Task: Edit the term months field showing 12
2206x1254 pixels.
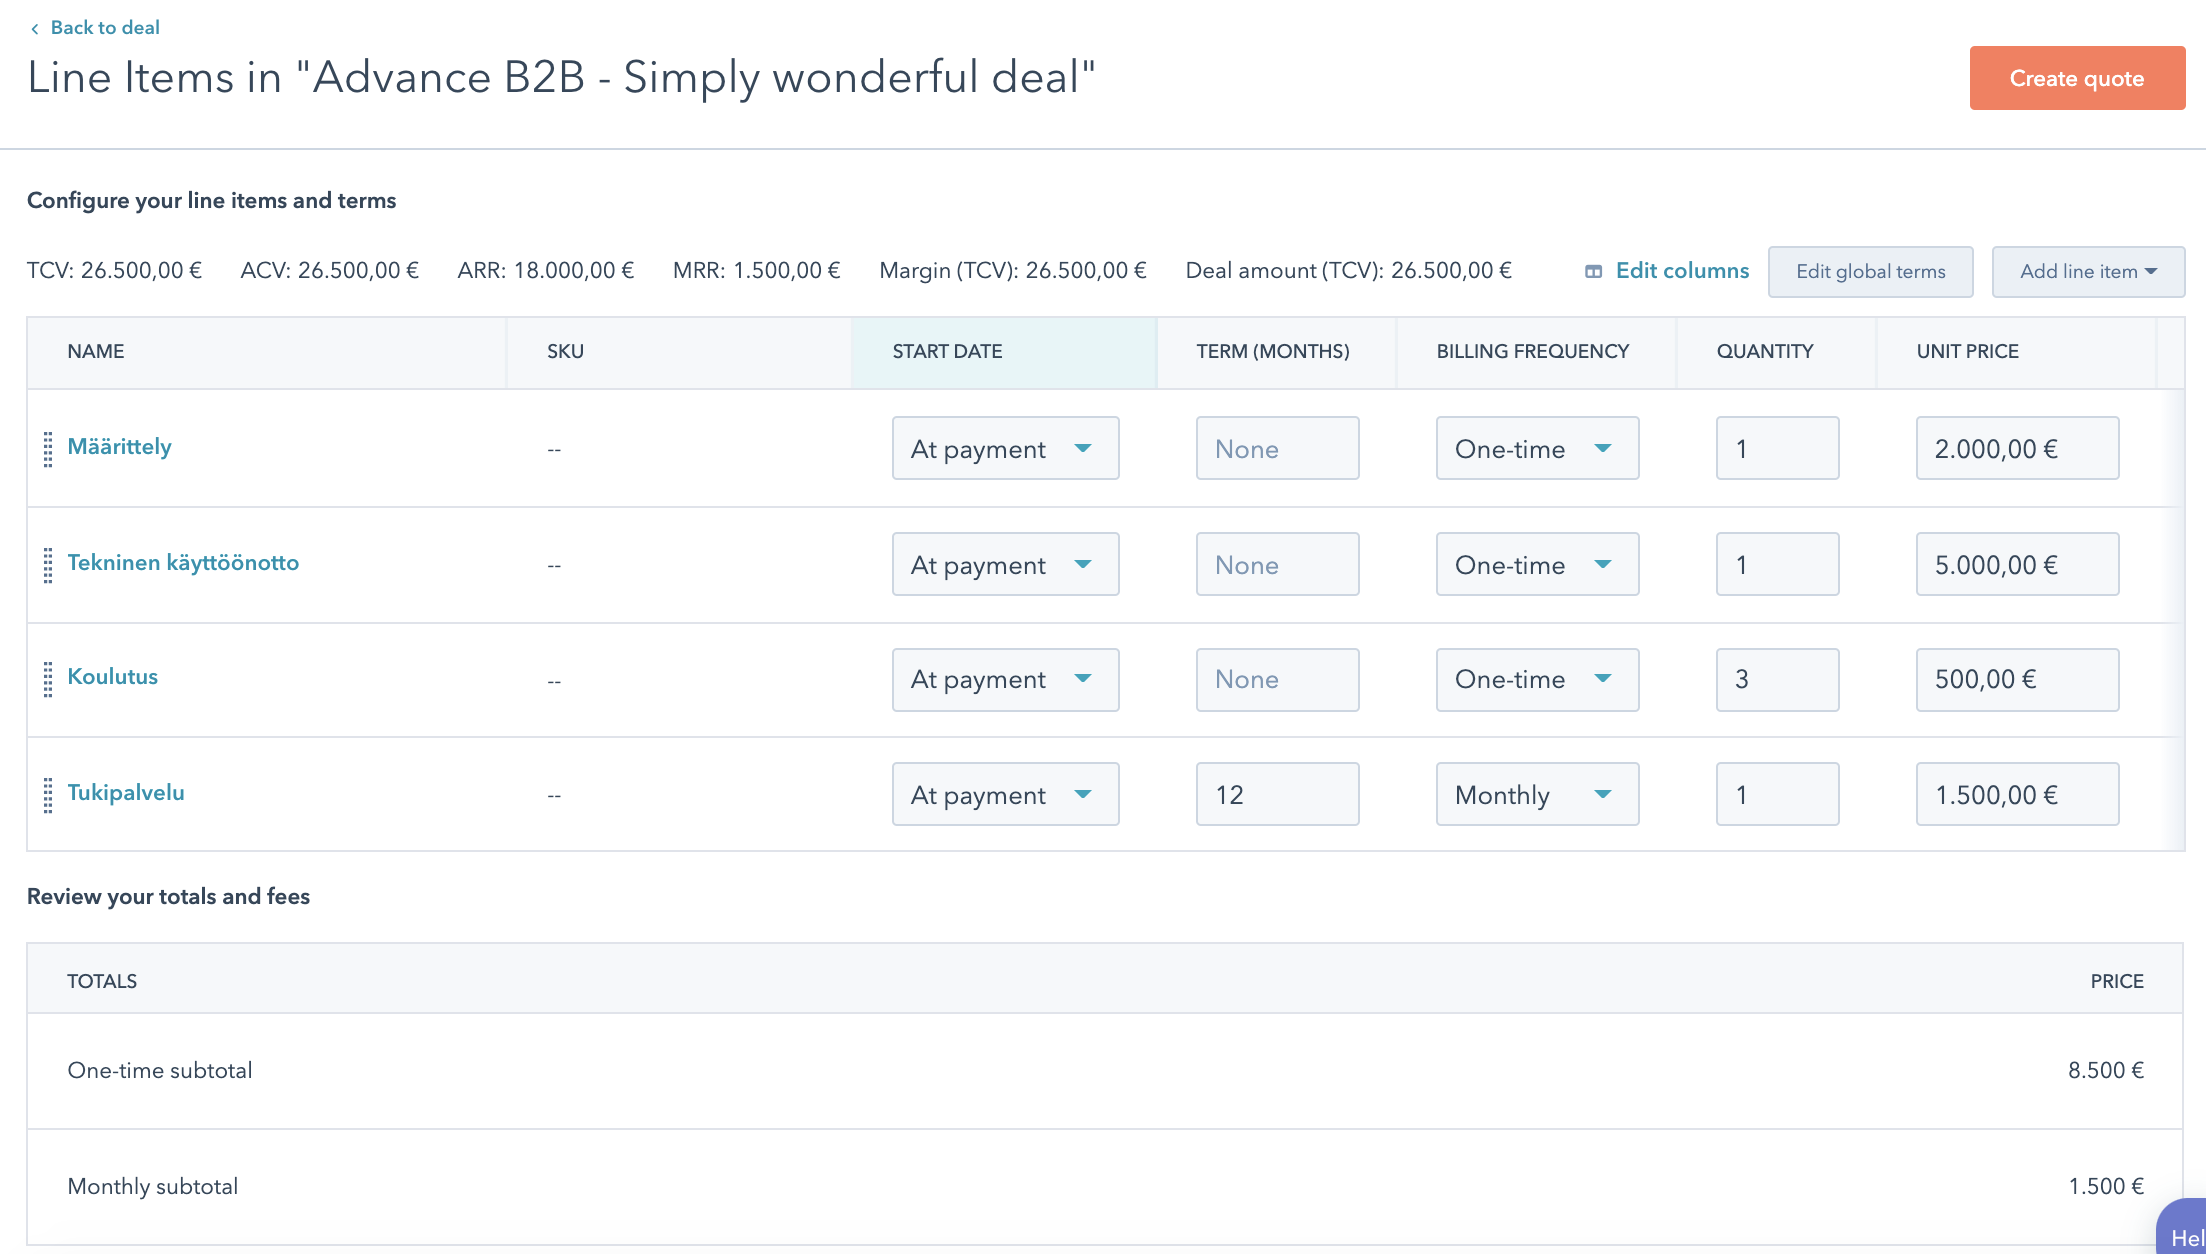Action: click(x=1277, y=793)
